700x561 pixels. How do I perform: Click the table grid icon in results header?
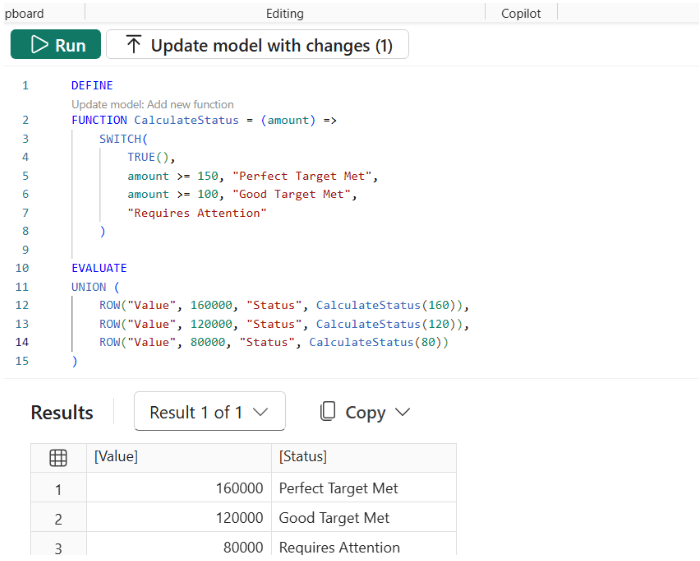58,458
